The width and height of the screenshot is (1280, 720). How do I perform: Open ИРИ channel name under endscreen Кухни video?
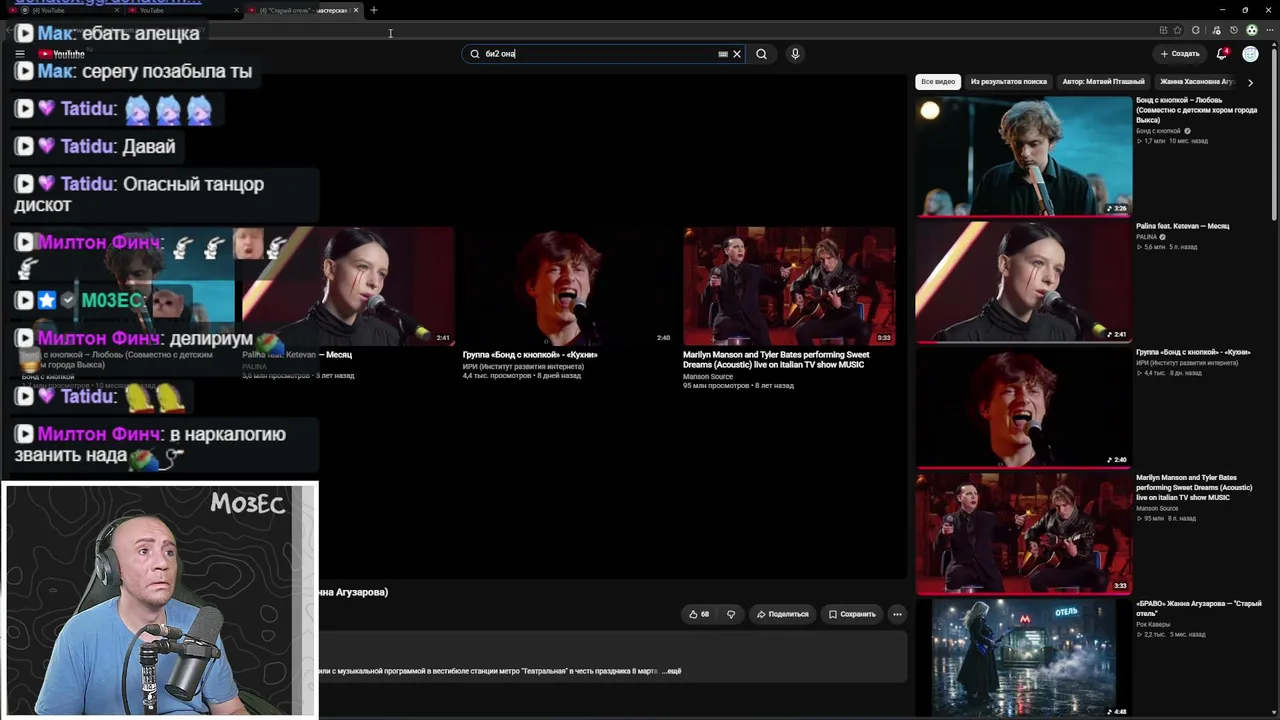(x=523, y=367)
